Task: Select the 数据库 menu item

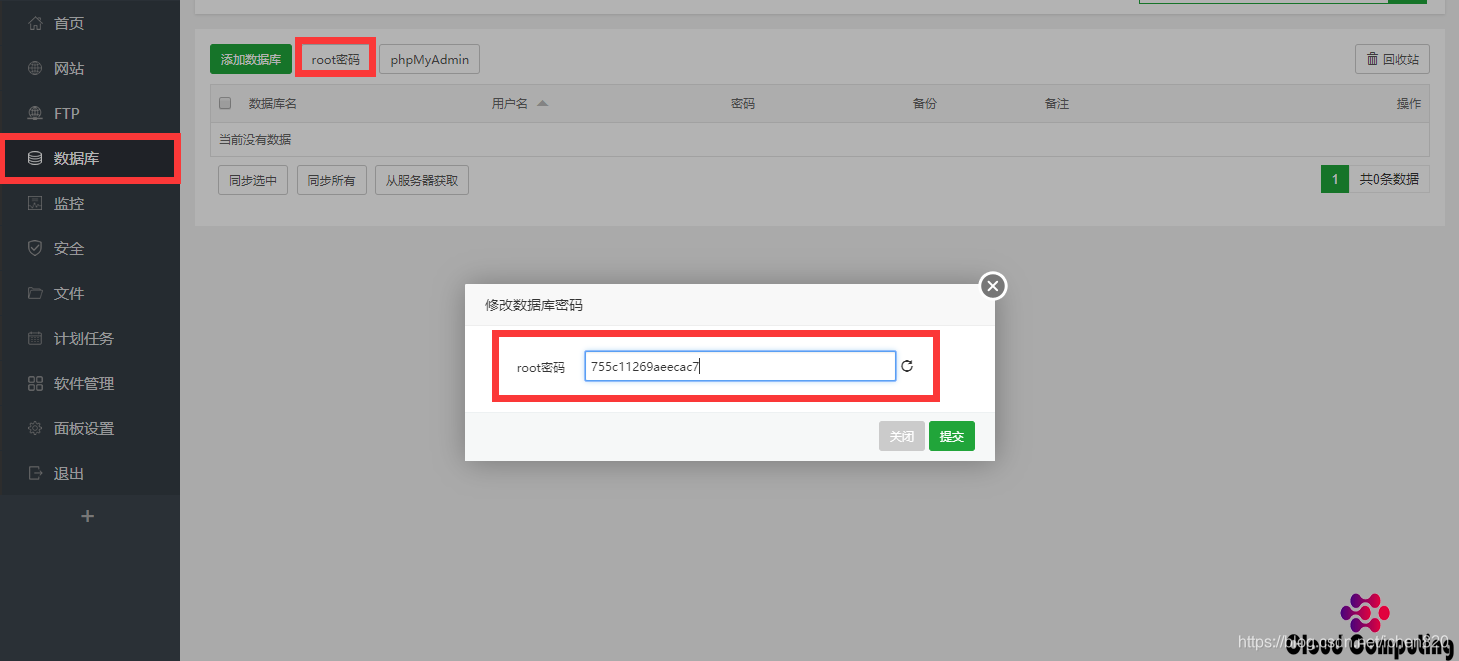Action: (x=90, y=158)
